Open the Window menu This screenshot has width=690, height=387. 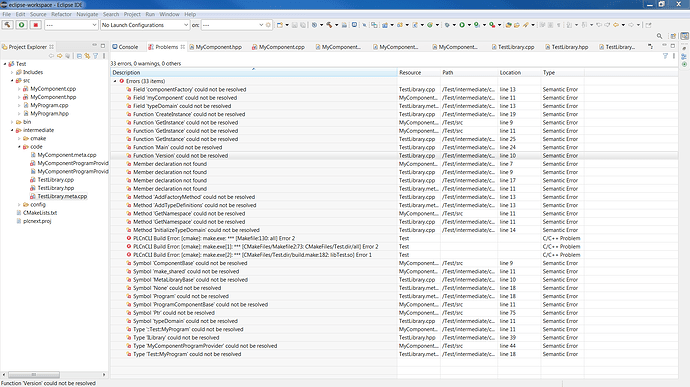(169, 14)
